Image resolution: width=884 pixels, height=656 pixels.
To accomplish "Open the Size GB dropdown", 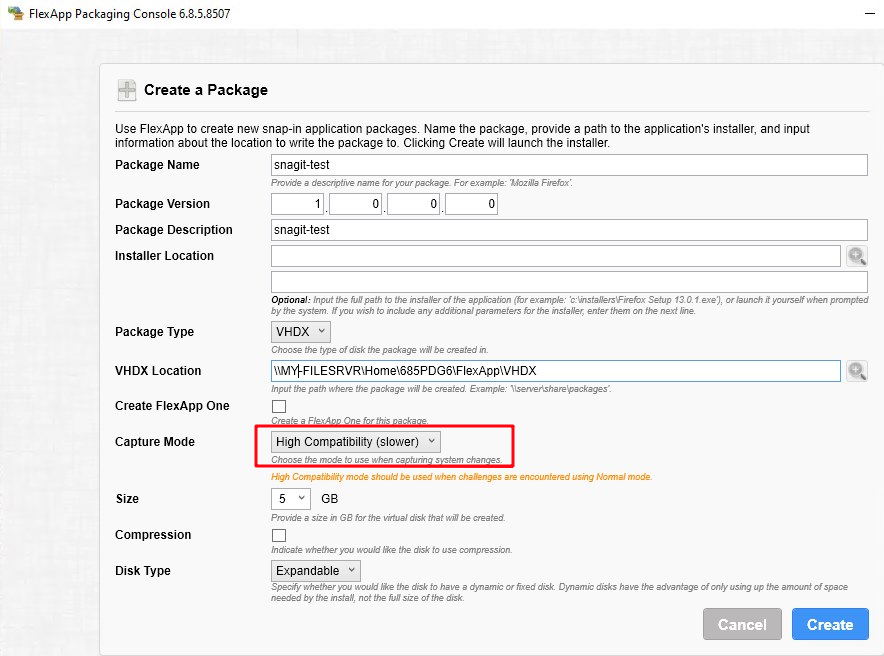I will 291,499.
